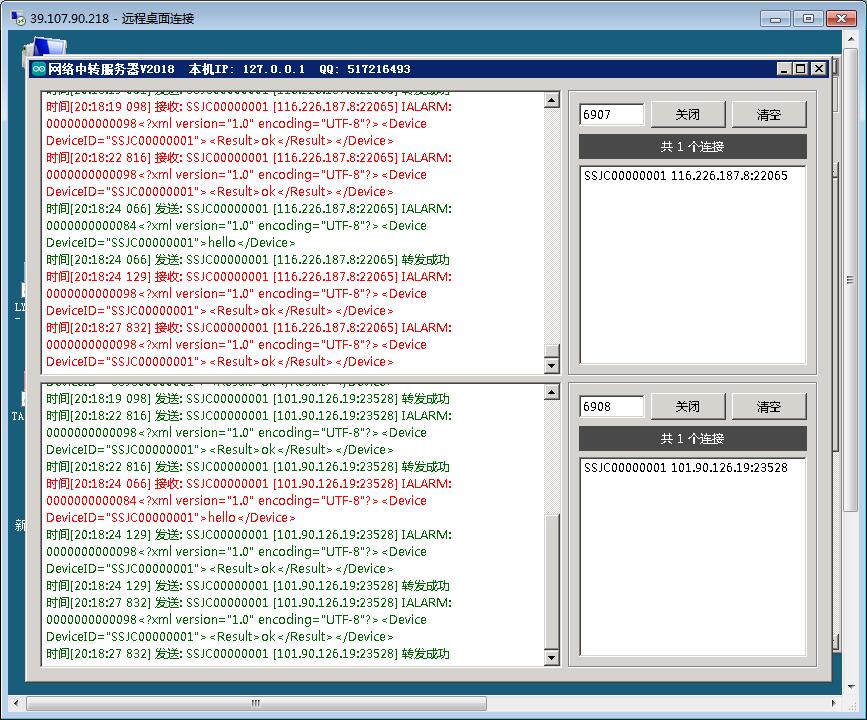This screenshot has height=720, width=867.
Task: Click lower log line 时间[20:18:27 832] 发送 转发成功
Action: (x=248, y=654)
